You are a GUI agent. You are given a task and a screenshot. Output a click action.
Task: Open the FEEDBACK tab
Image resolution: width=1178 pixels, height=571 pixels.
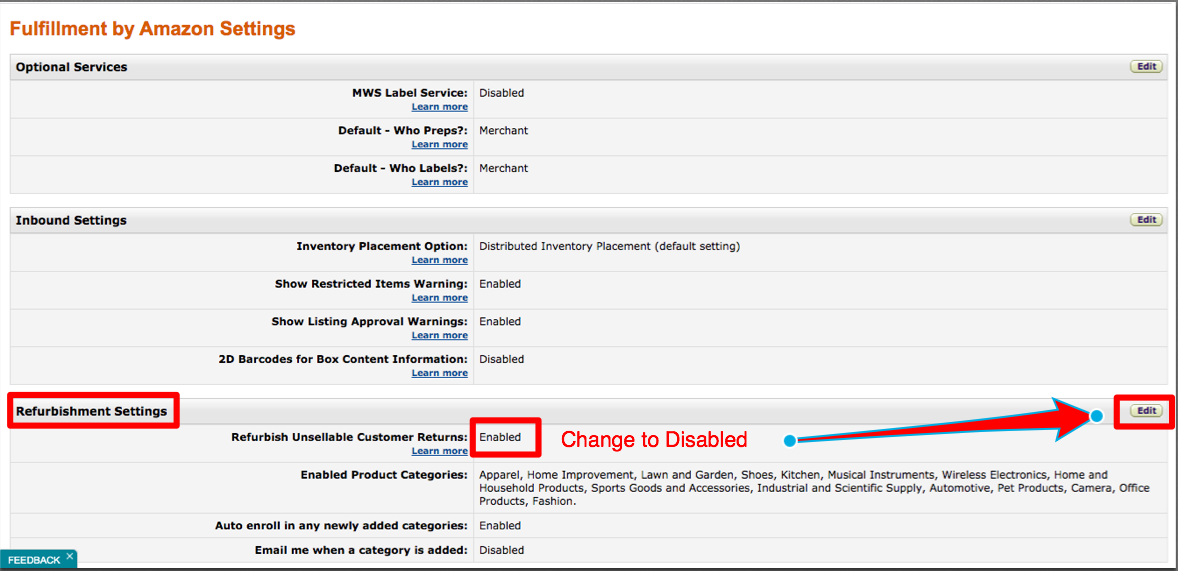(35, 560)
